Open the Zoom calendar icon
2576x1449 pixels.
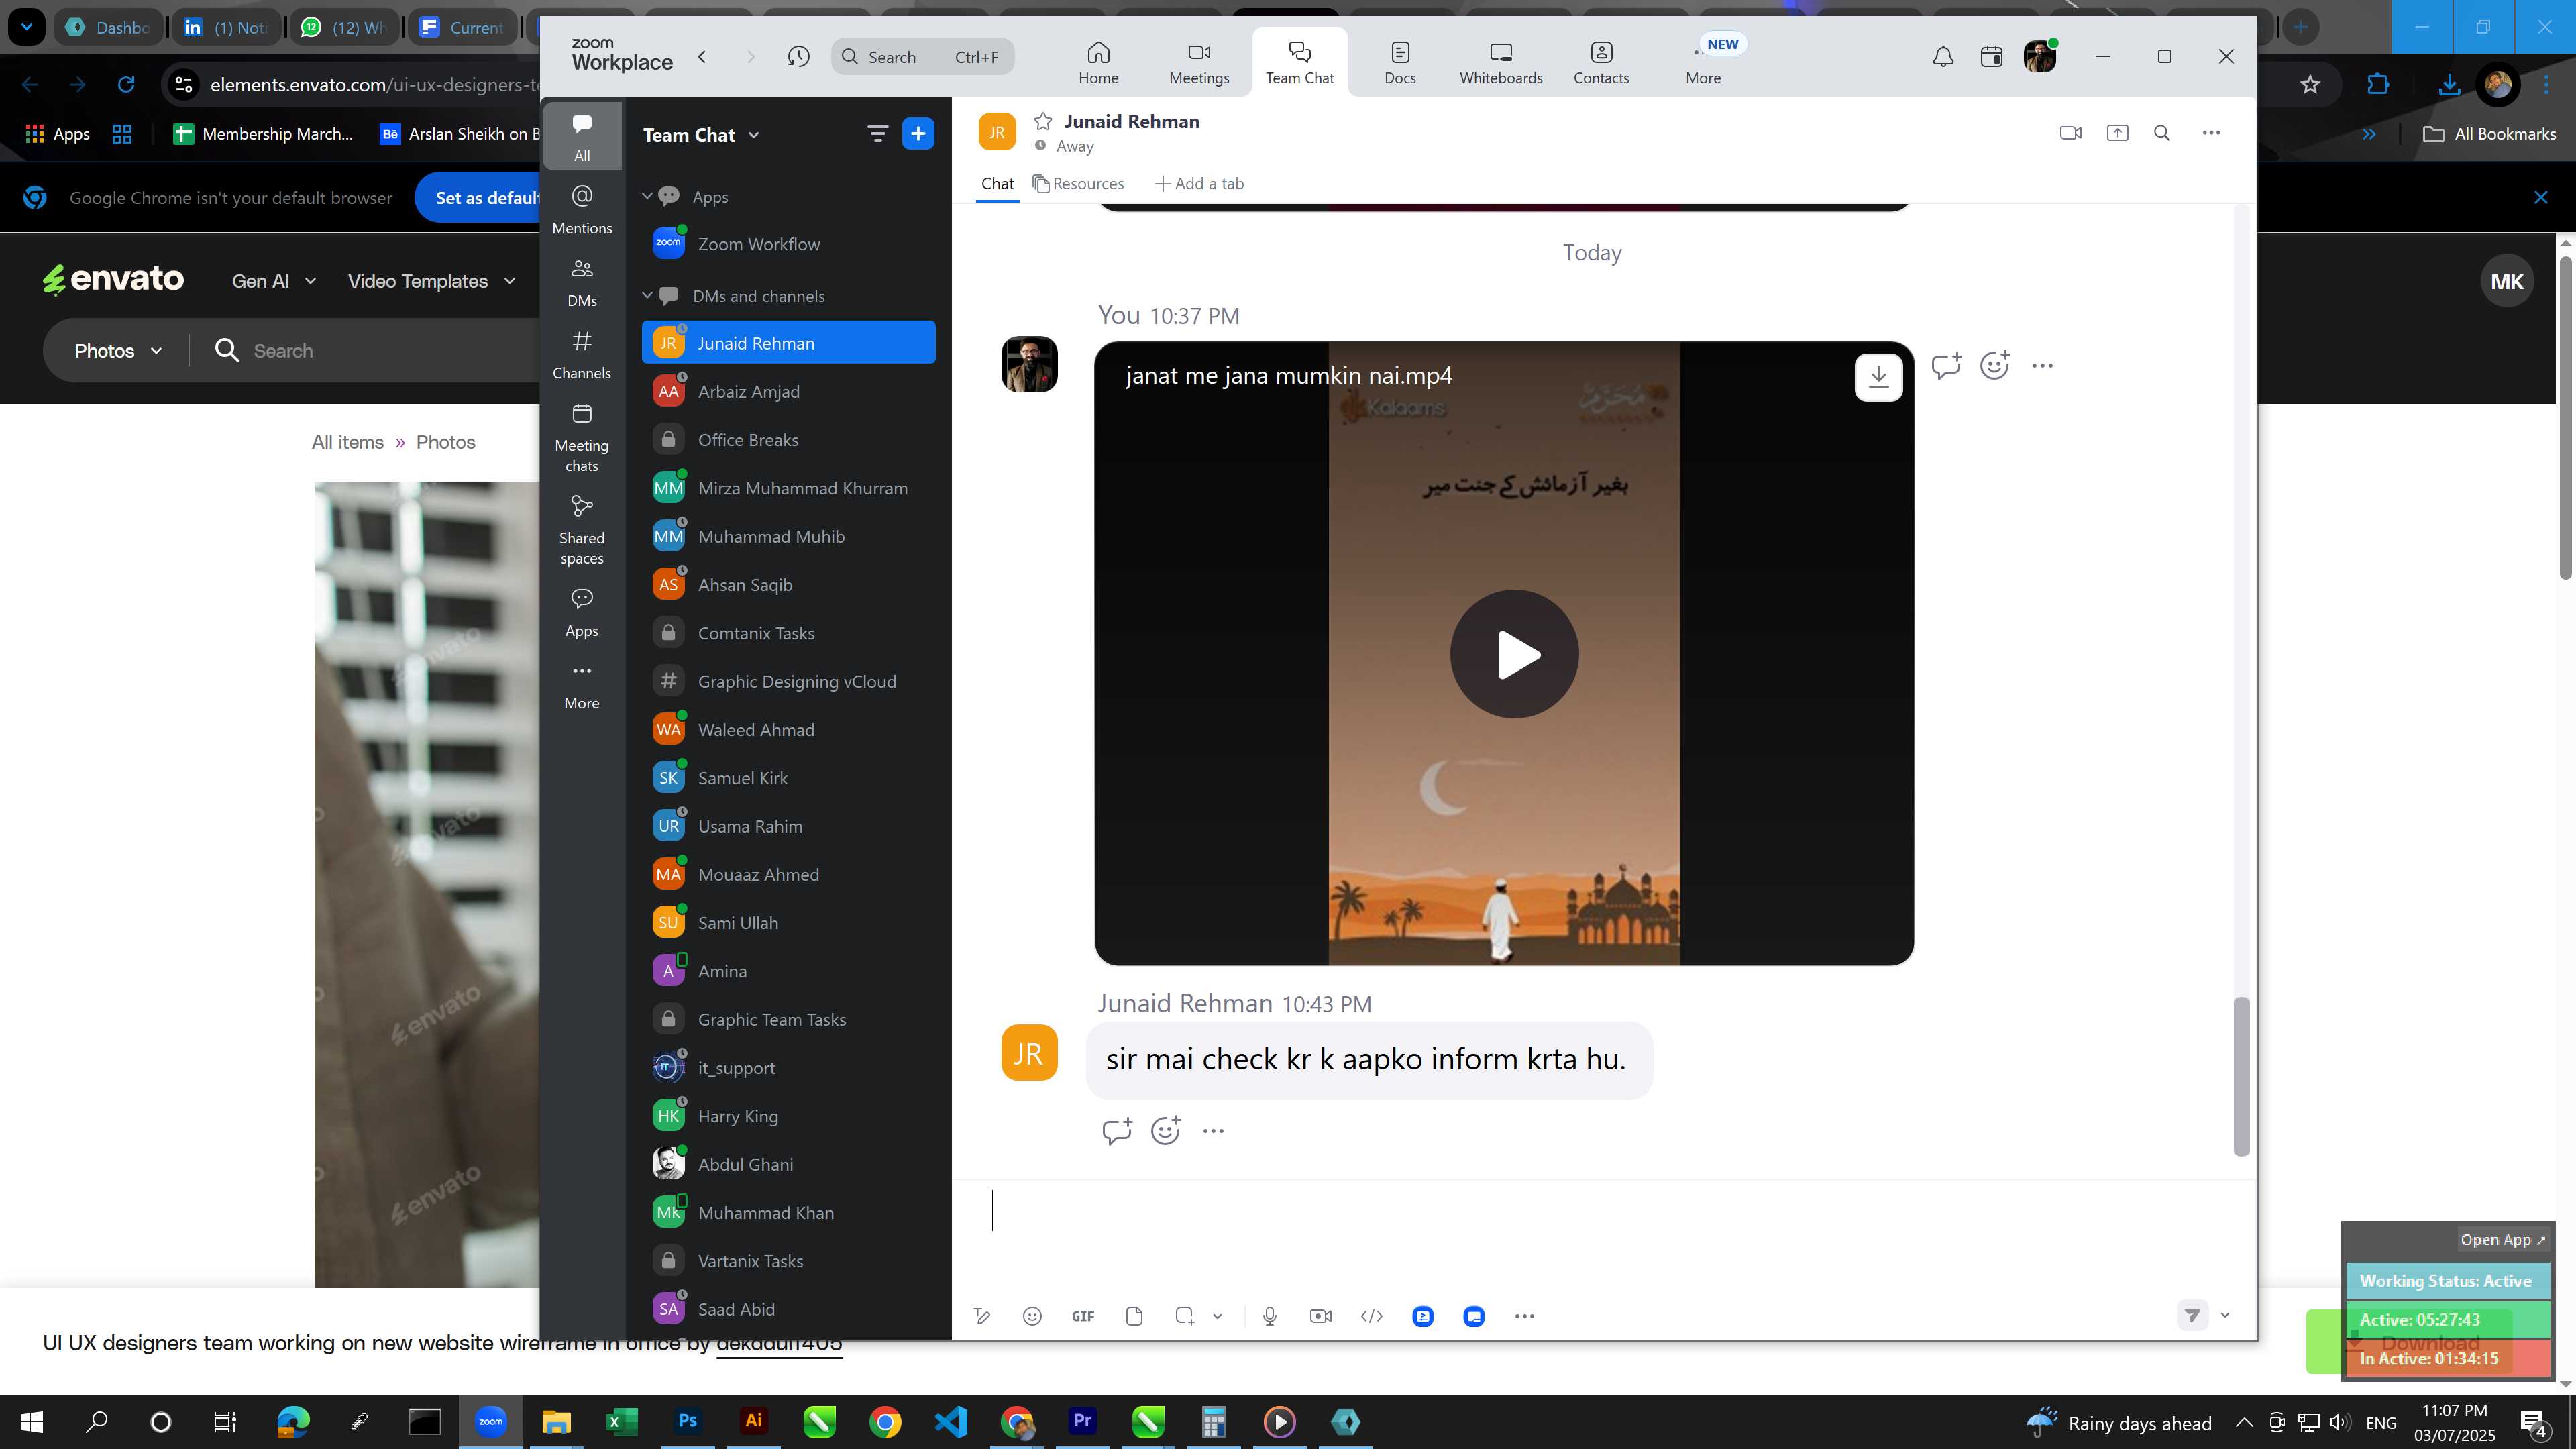click(1991, 57)
